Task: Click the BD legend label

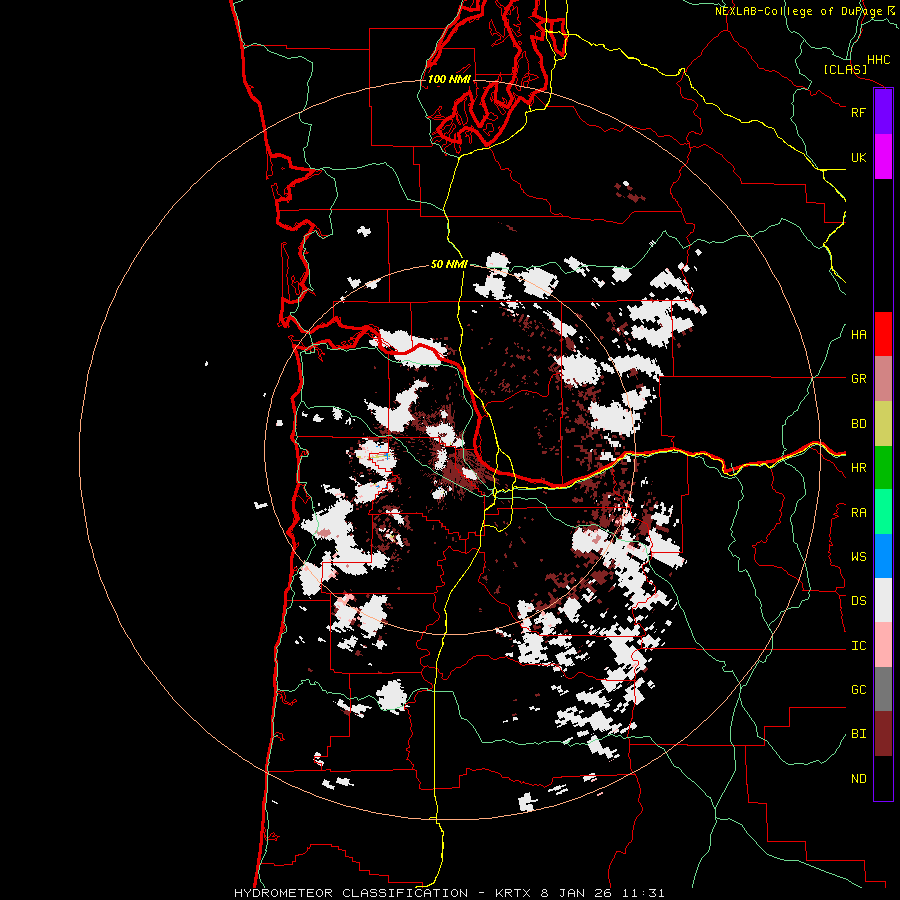Action: 859,424
